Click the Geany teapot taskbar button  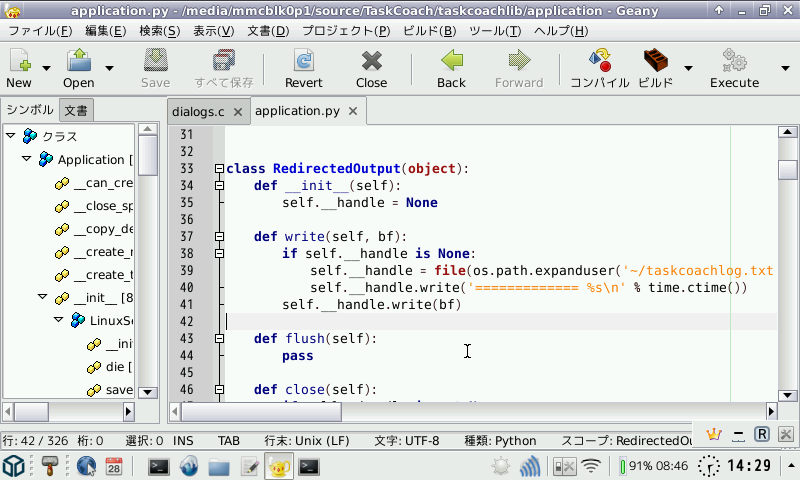pos(279,466)
